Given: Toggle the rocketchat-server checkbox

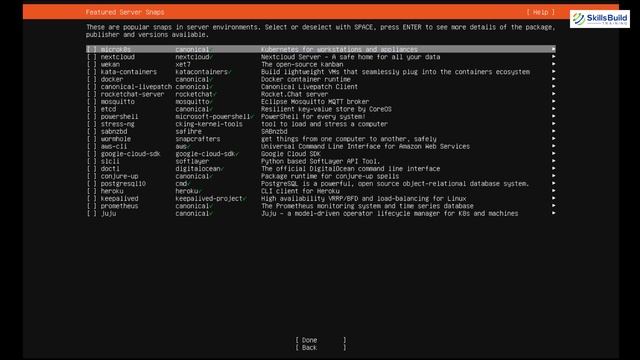Looking at the screenshot, I should click(91, 94).
